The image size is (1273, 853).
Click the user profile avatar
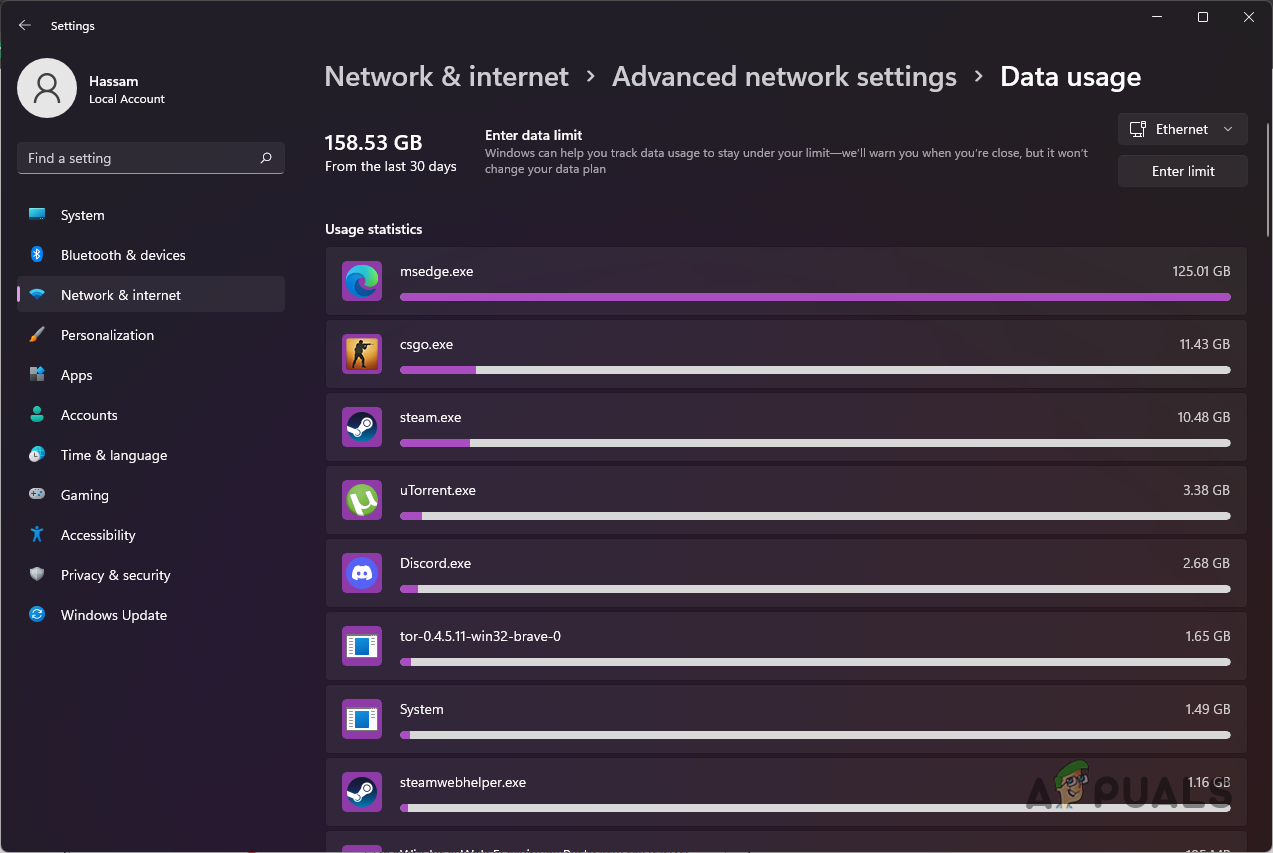(47, 88)
